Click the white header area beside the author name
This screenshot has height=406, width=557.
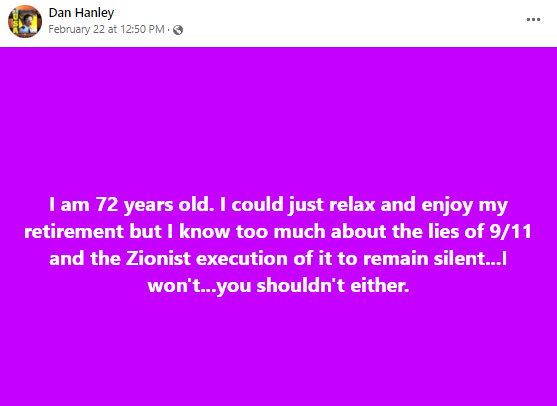(320, 21)
